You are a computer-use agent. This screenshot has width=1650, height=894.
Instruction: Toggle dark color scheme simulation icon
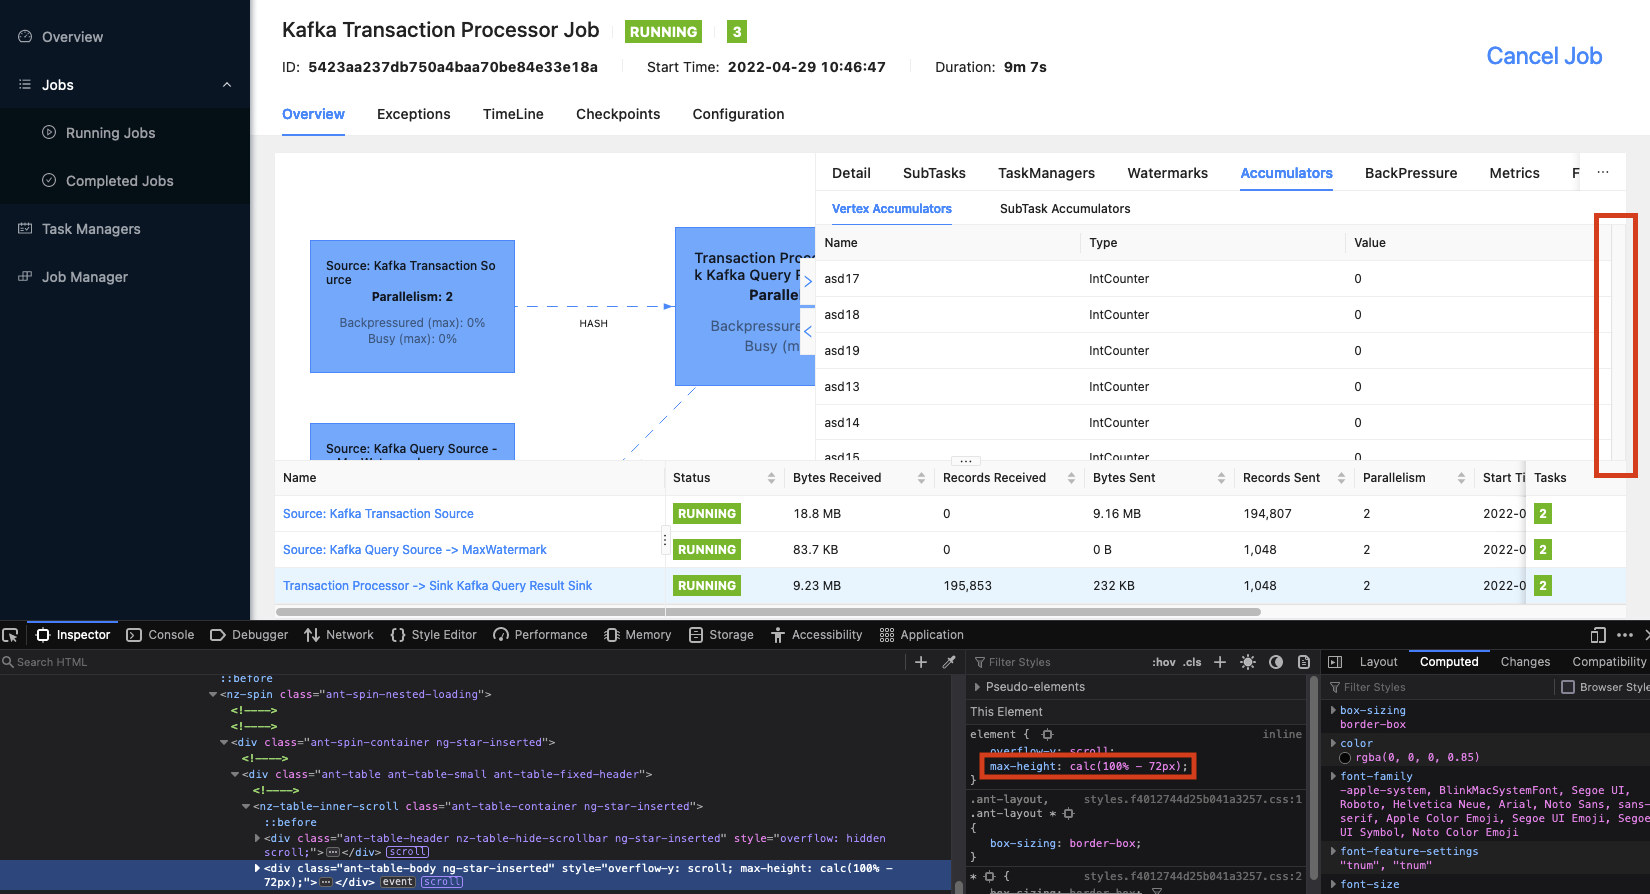[1276, 662]
